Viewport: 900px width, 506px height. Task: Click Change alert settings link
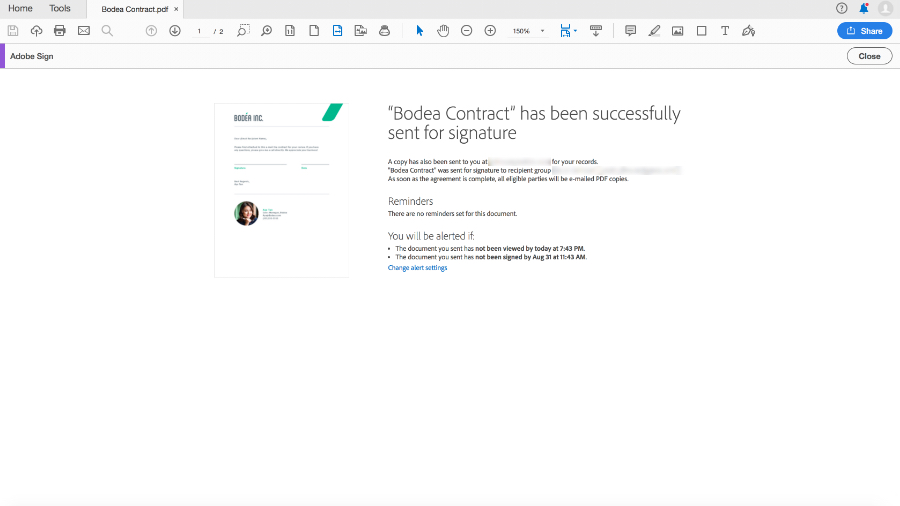click(x=417, y=268)
